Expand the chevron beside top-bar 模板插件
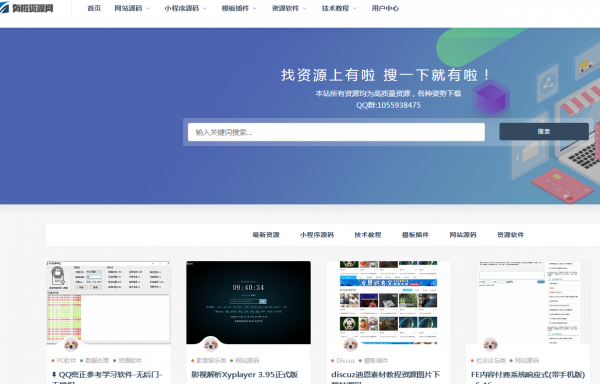The image size is (600, 384). 255,8
